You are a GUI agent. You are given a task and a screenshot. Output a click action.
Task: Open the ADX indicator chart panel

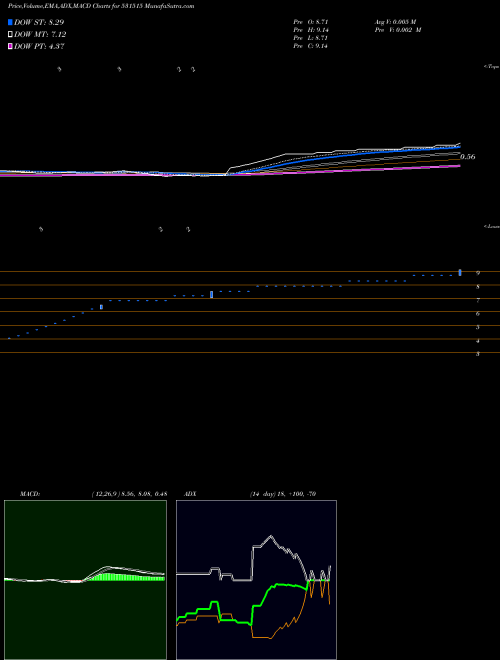coord(256,580)
